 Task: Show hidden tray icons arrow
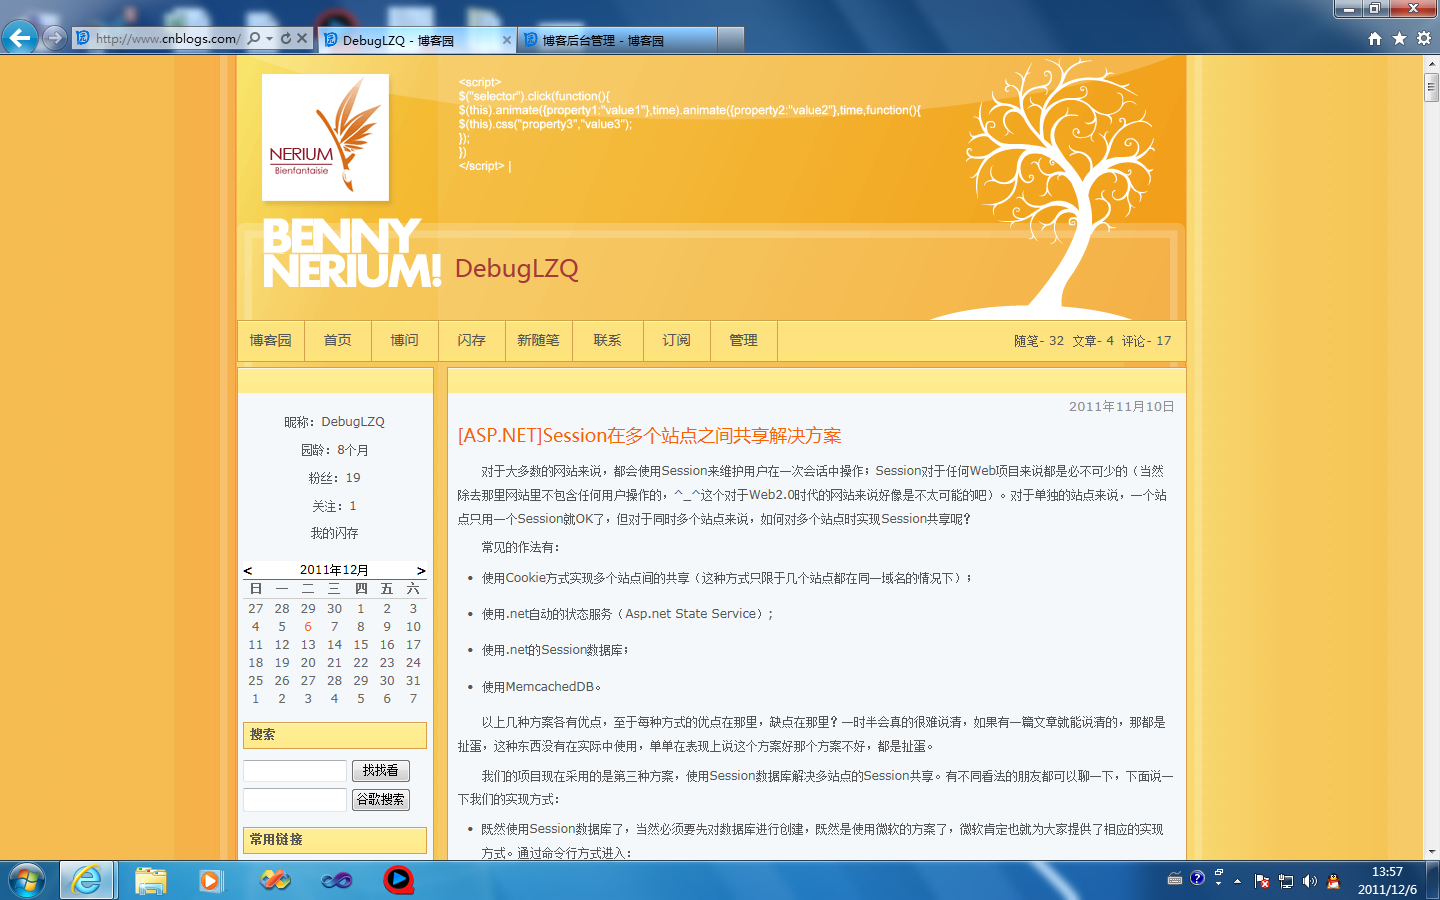point(1237,881)
